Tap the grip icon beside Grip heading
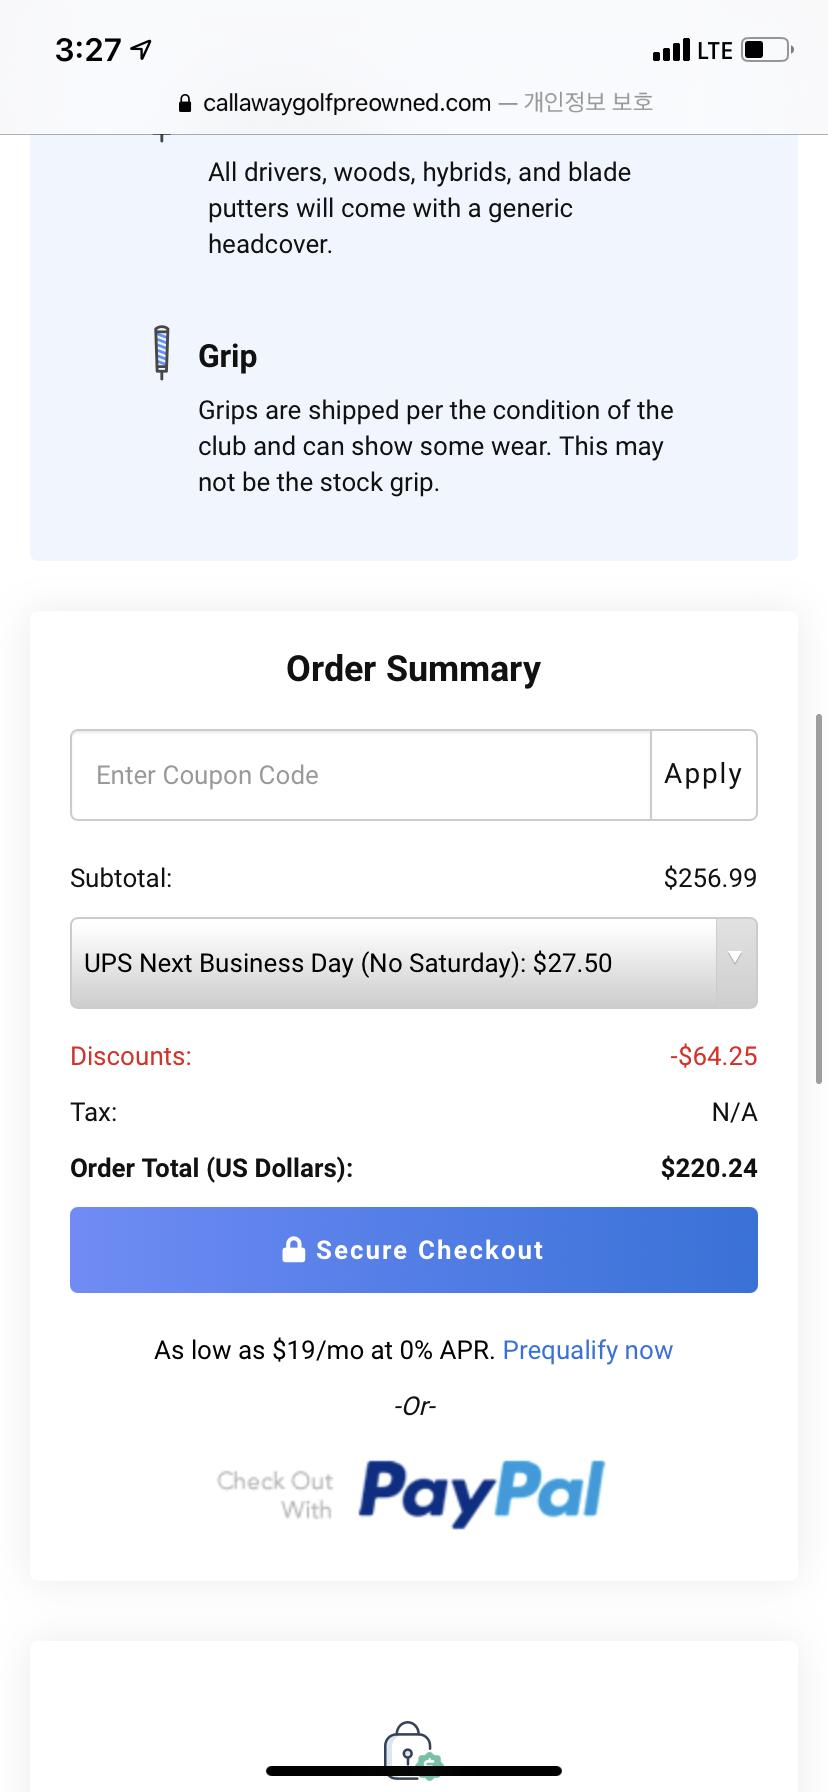 coord(161,353)
